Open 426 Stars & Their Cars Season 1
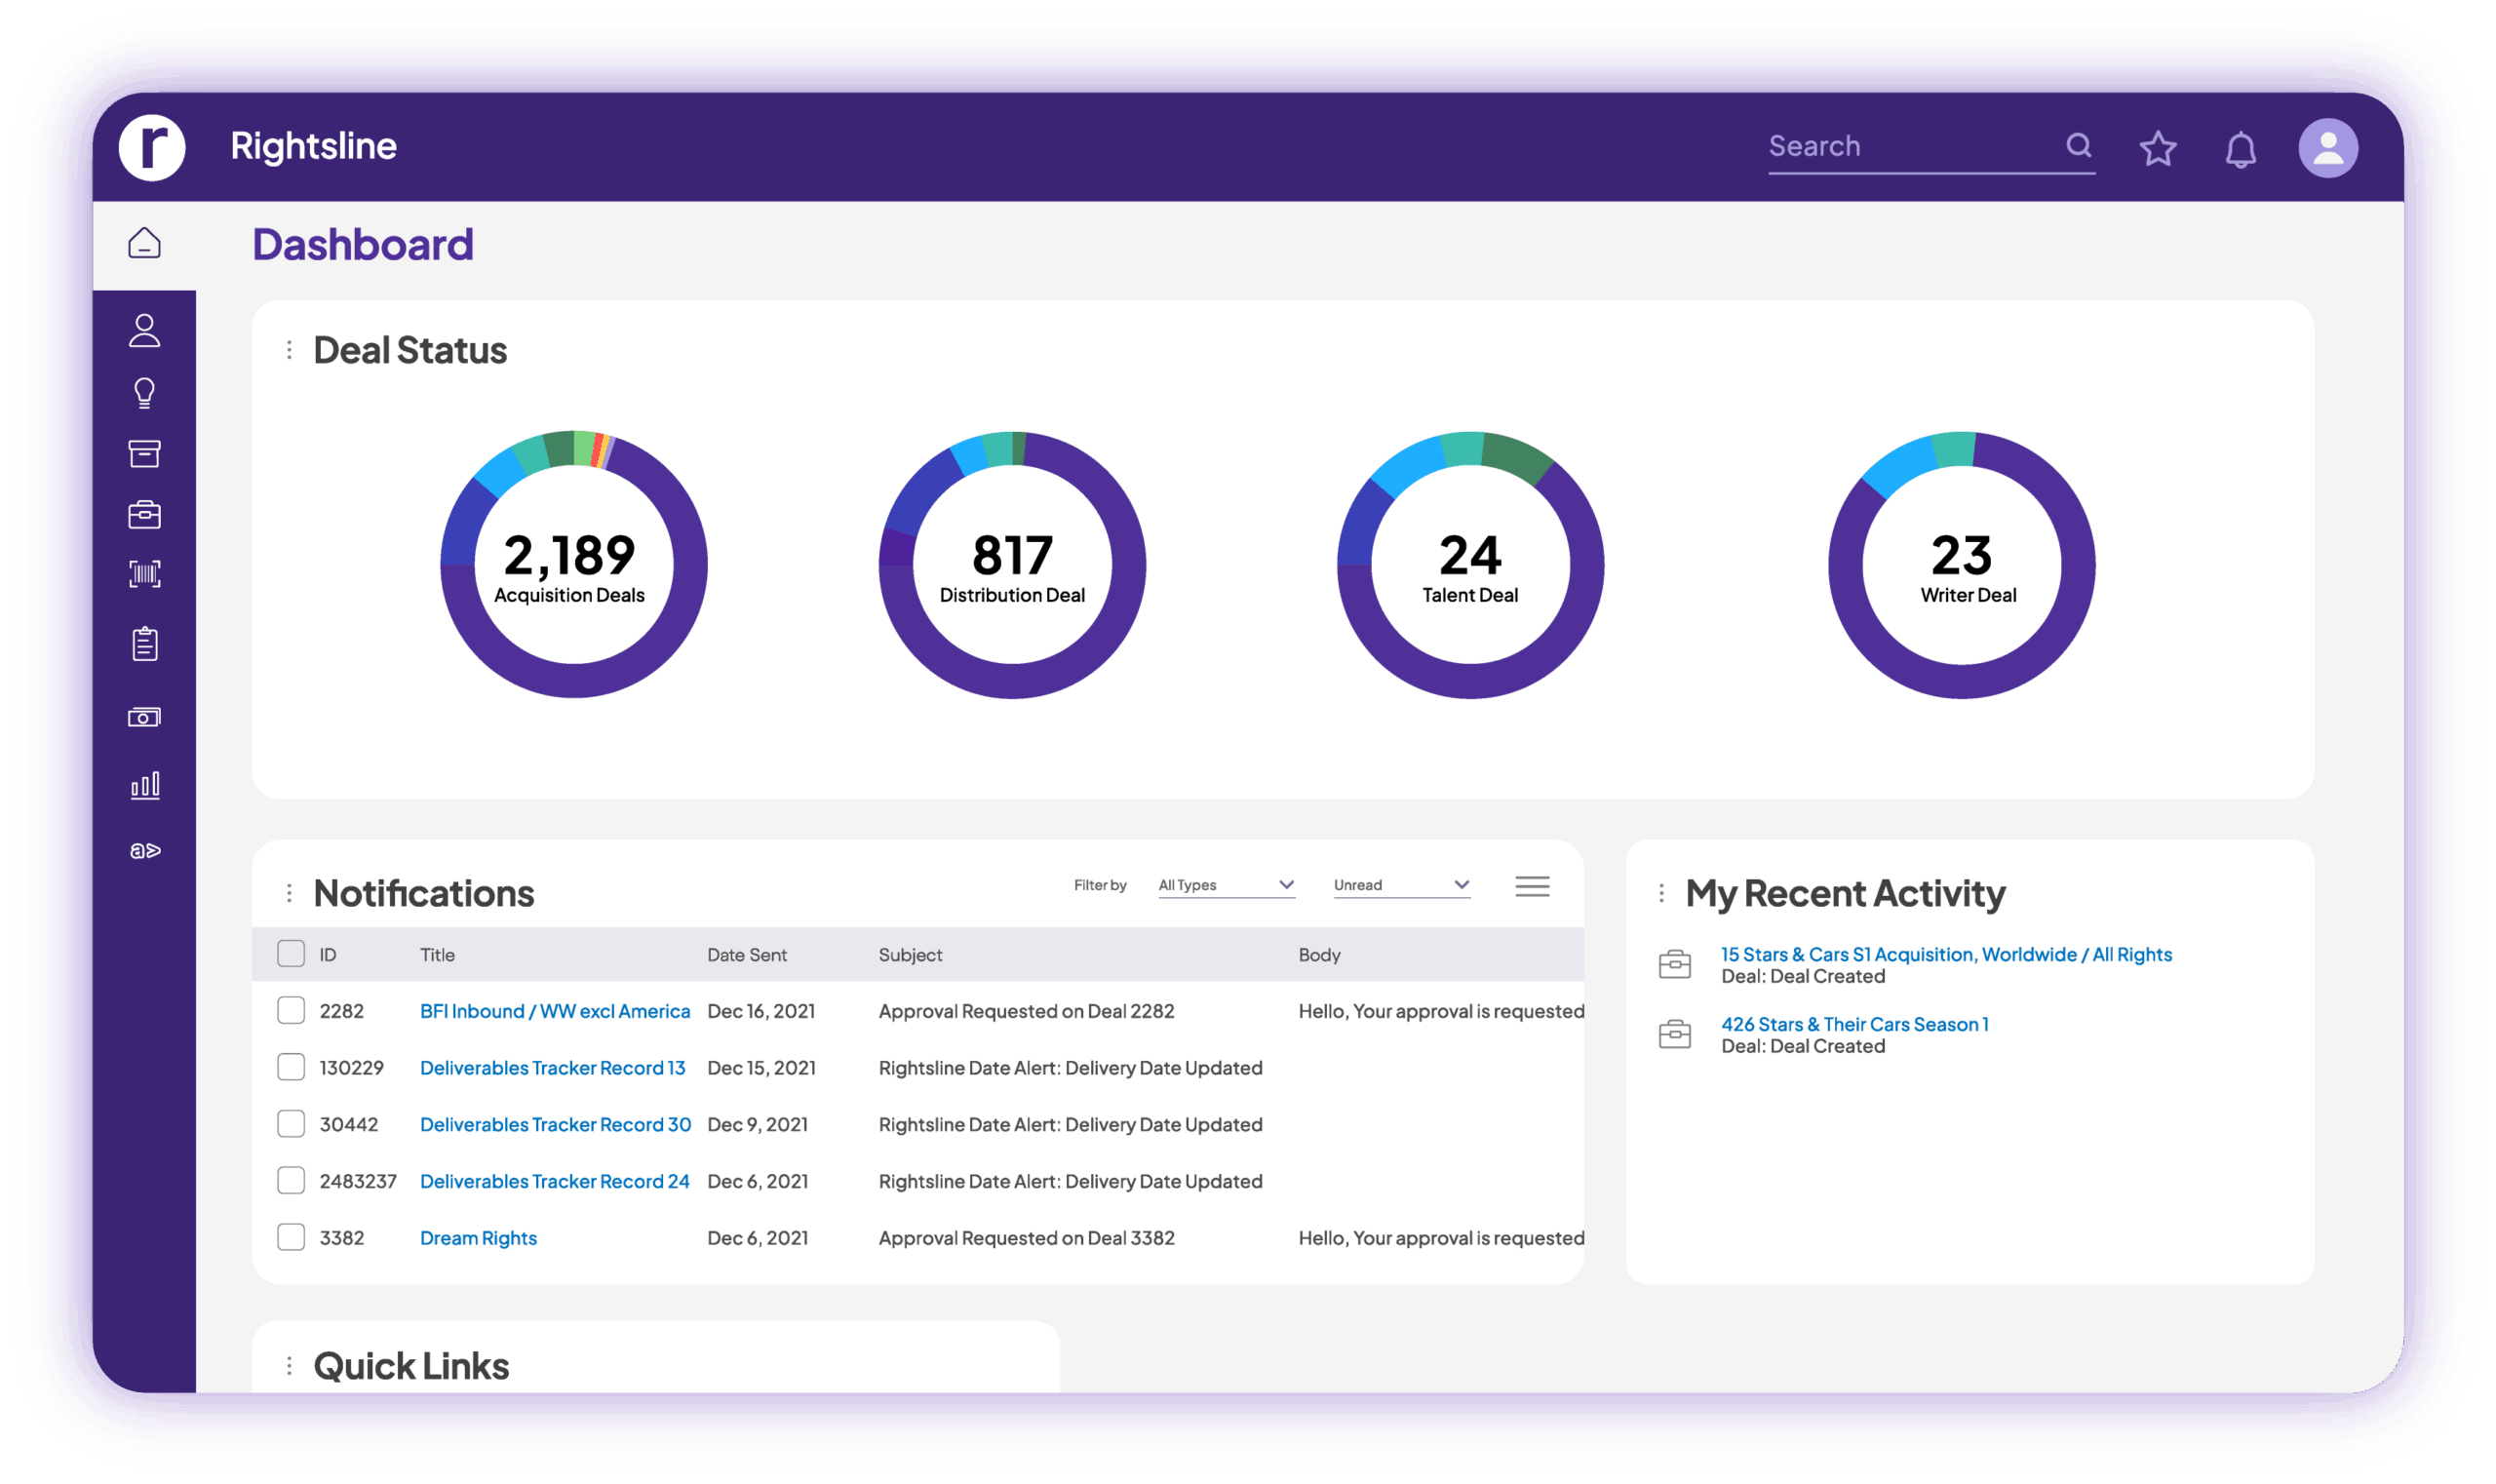This screenshot has height=1484, width=2496. tap(1854, 1024)
